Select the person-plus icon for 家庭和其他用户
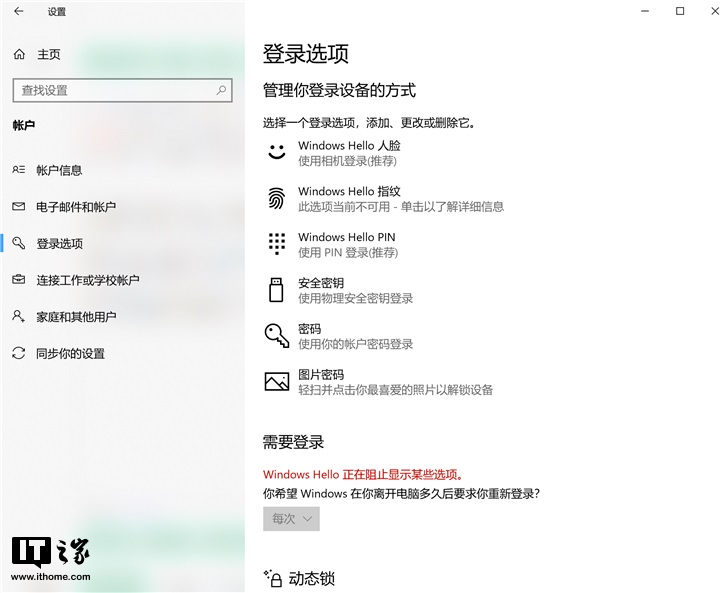The image size is (728, 593). (x=19, y=316)
